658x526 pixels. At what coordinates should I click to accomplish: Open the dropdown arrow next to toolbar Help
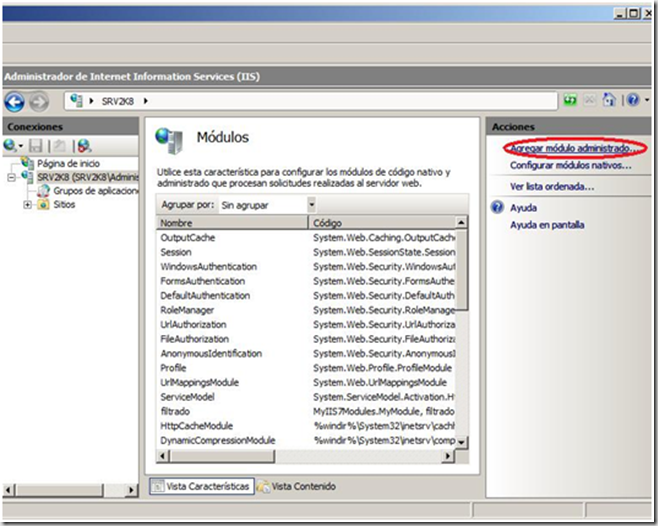pyautogui.click(x=647, y=100)
